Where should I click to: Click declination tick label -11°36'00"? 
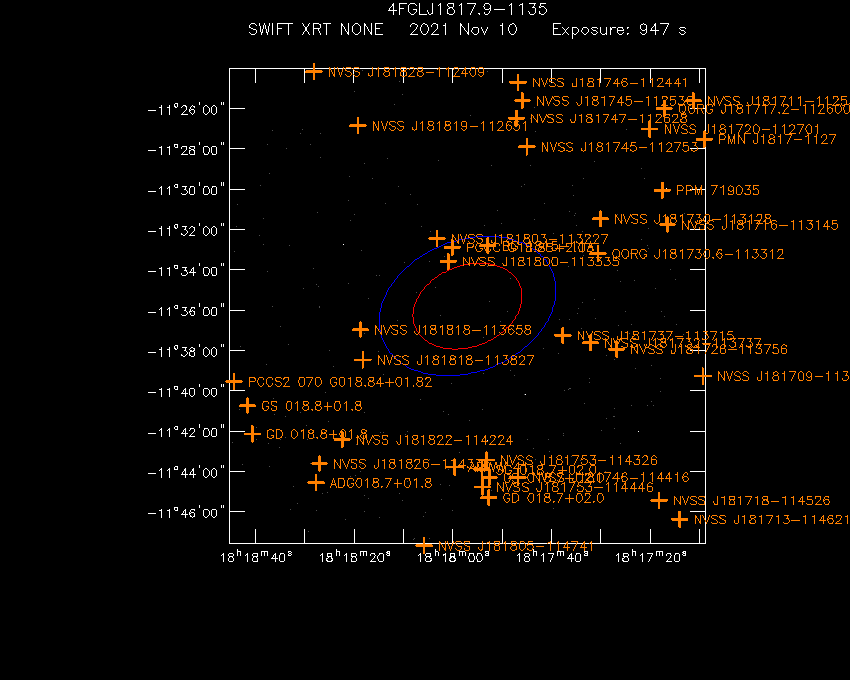pyautogui.click(x=186, y=311)
